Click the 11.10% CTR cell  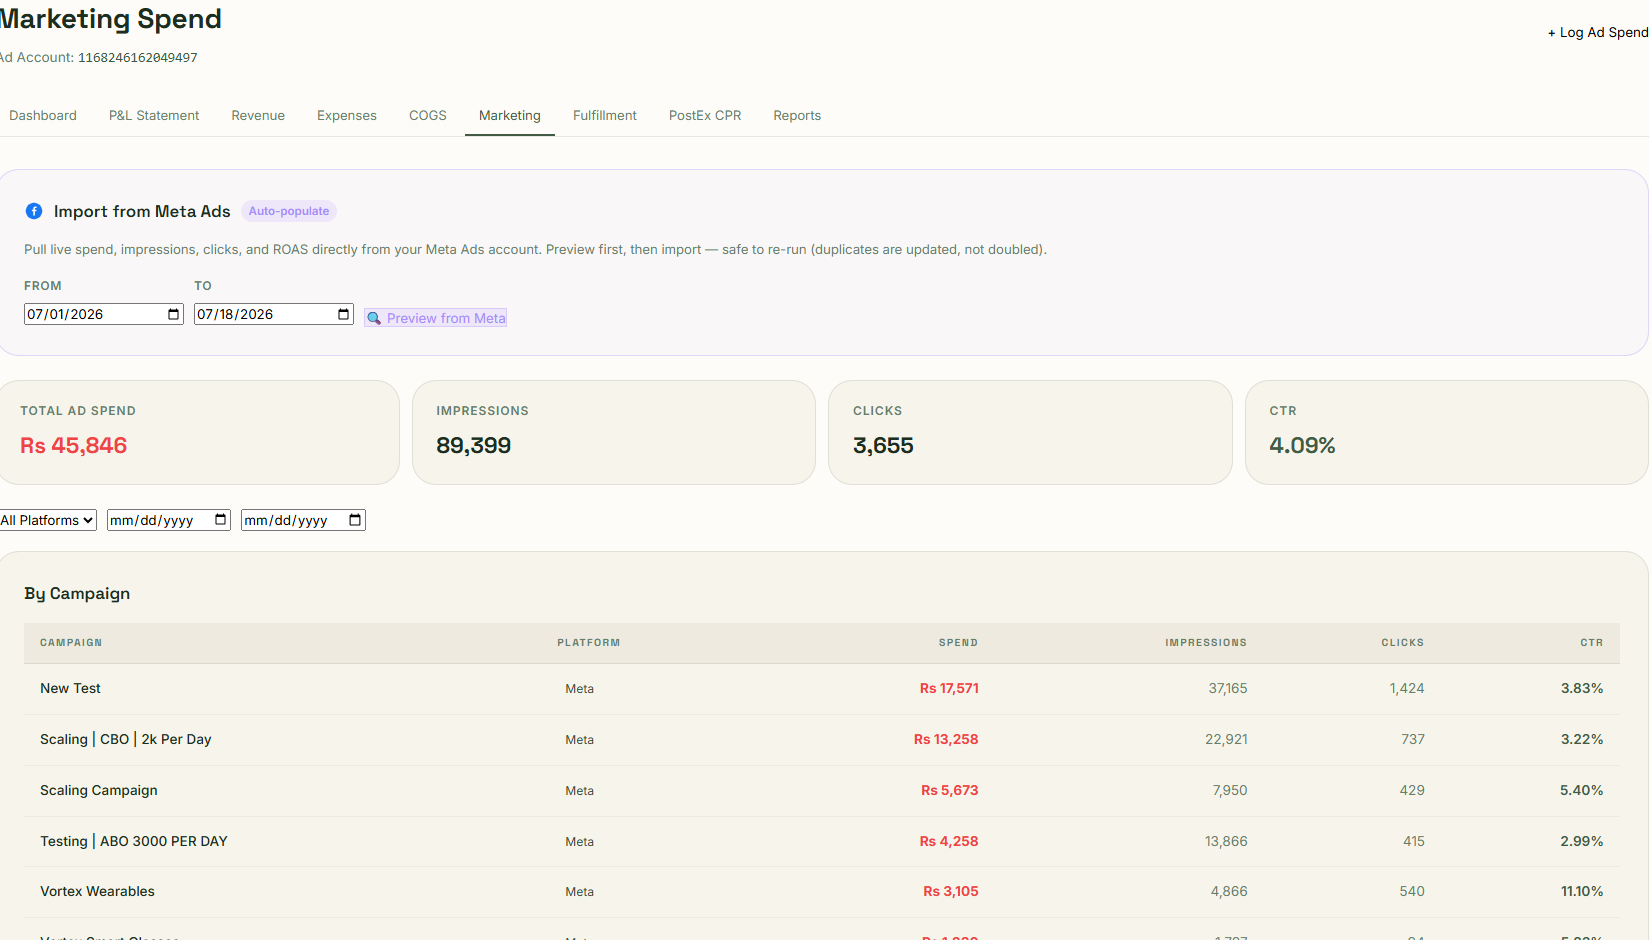point(1582,892)
